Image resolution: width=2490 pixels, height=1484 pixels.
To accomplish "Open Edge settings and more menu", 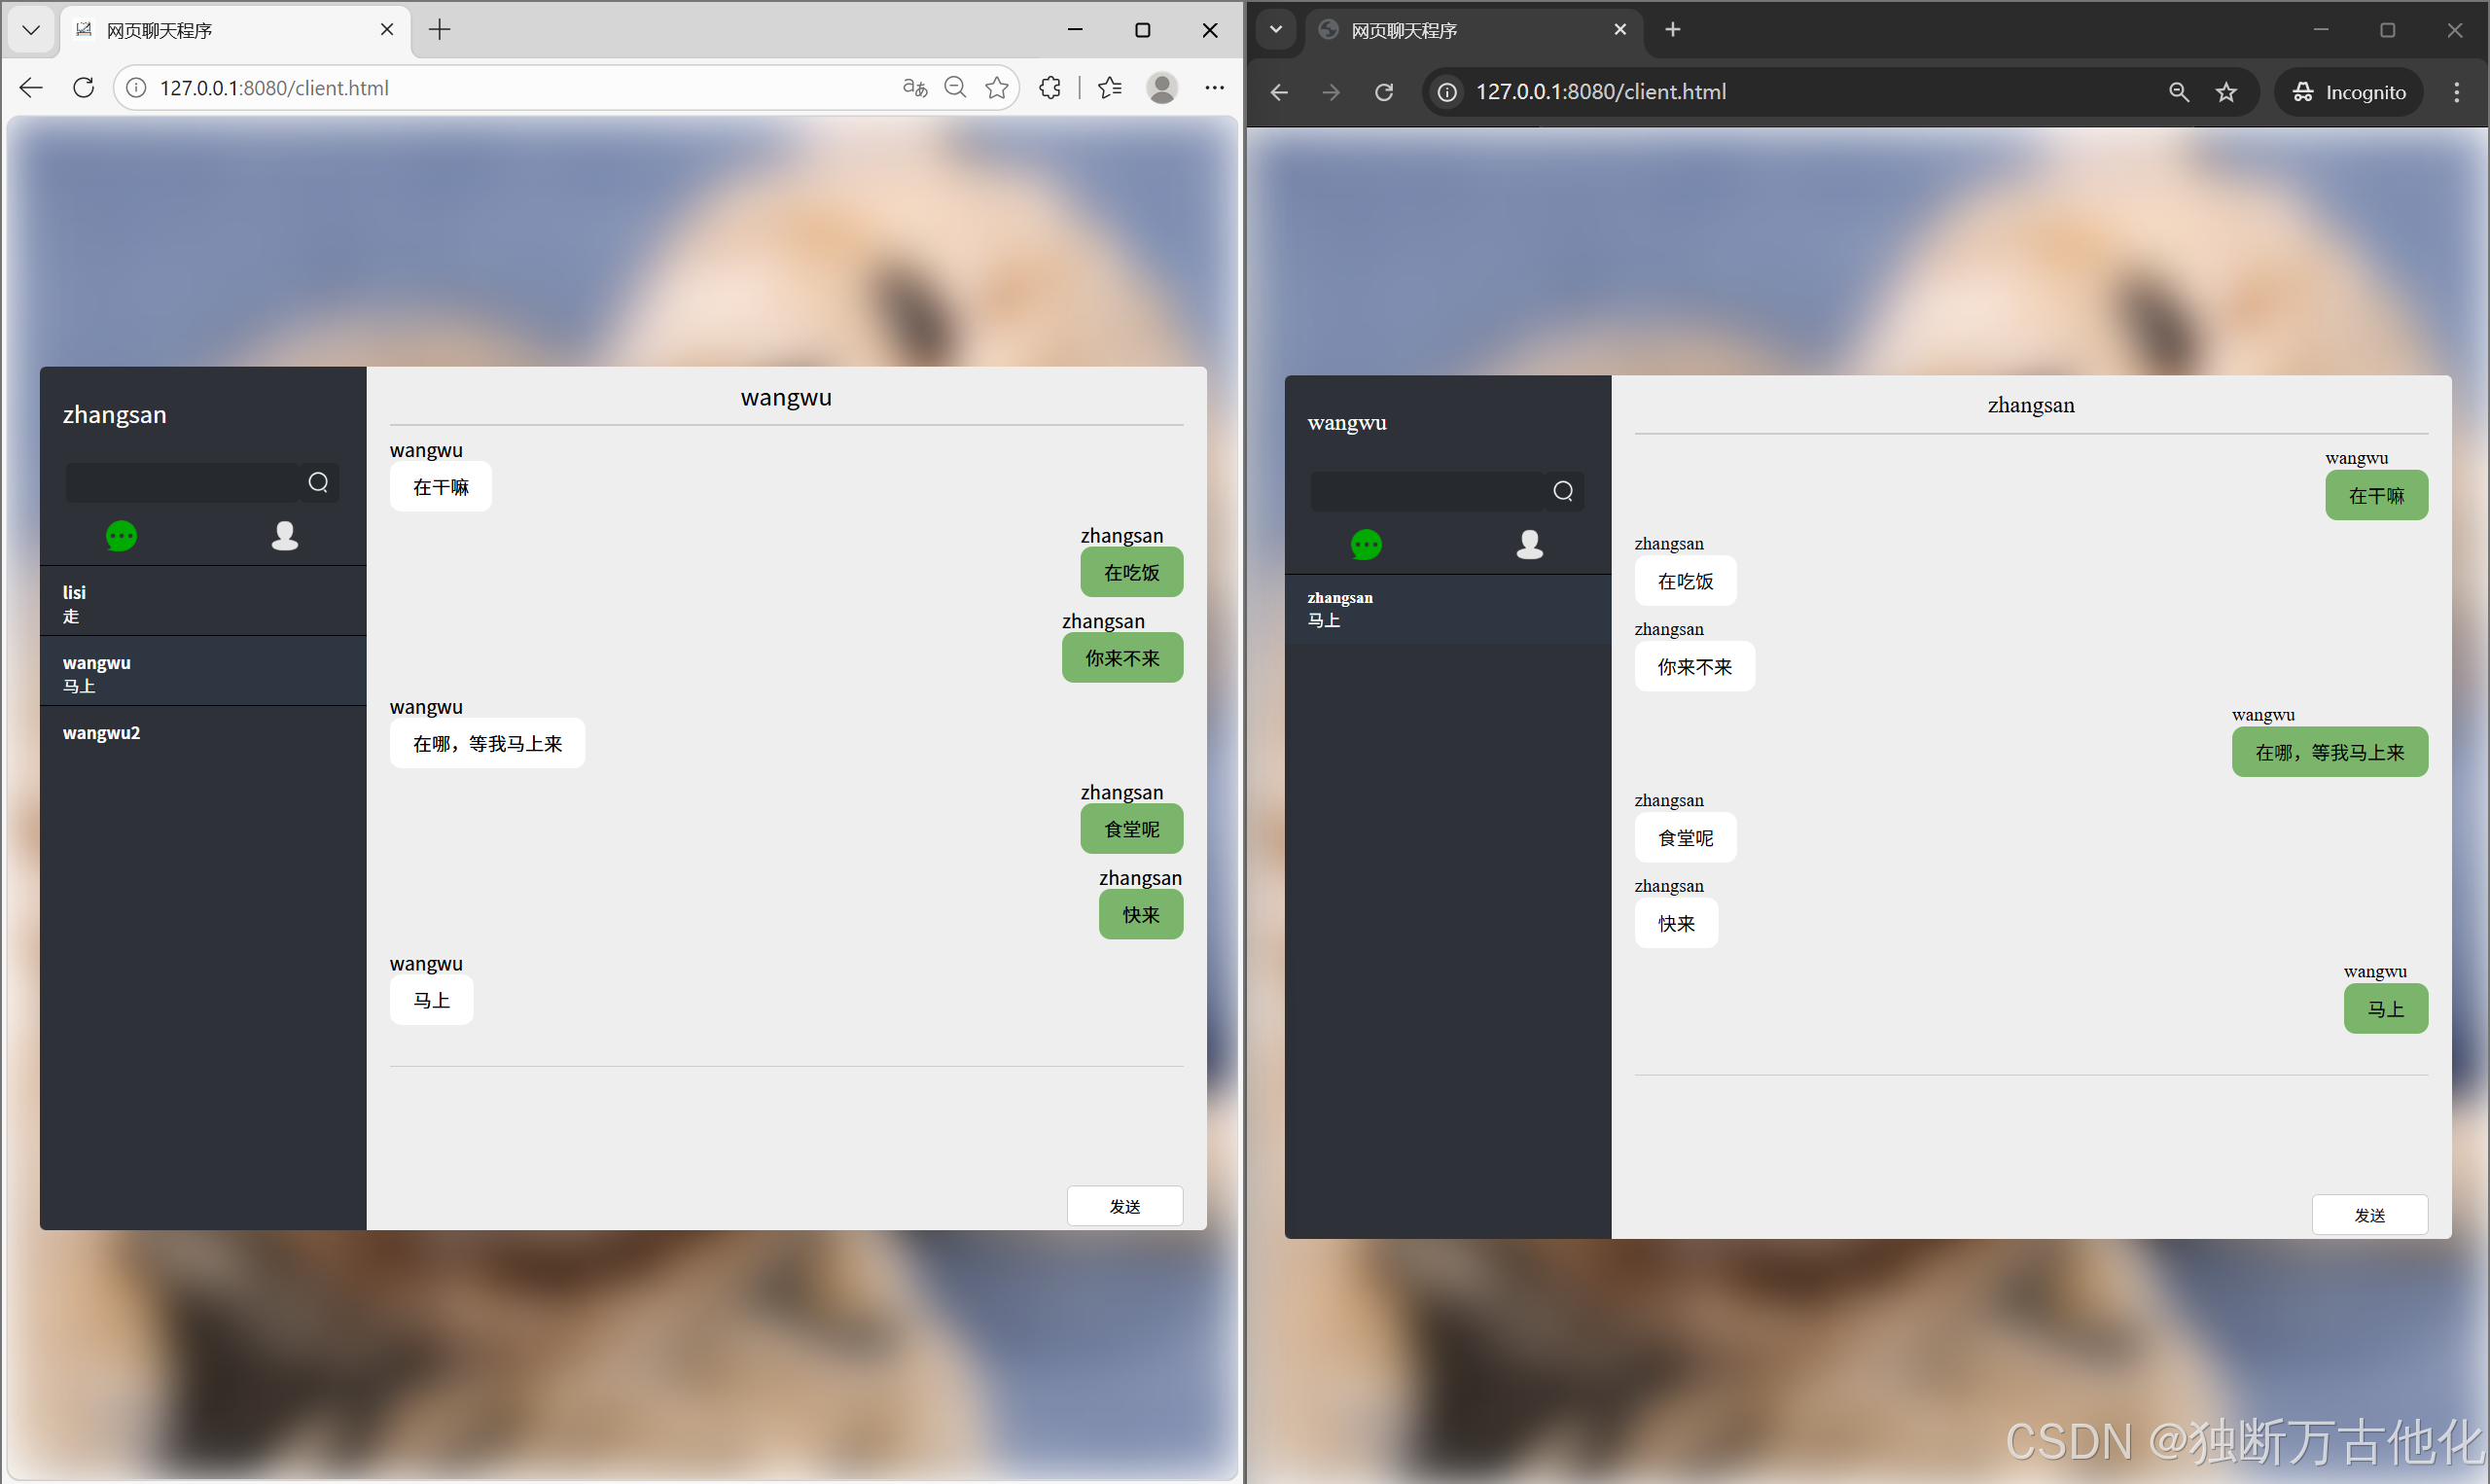I will click(x=1214, y=88).
